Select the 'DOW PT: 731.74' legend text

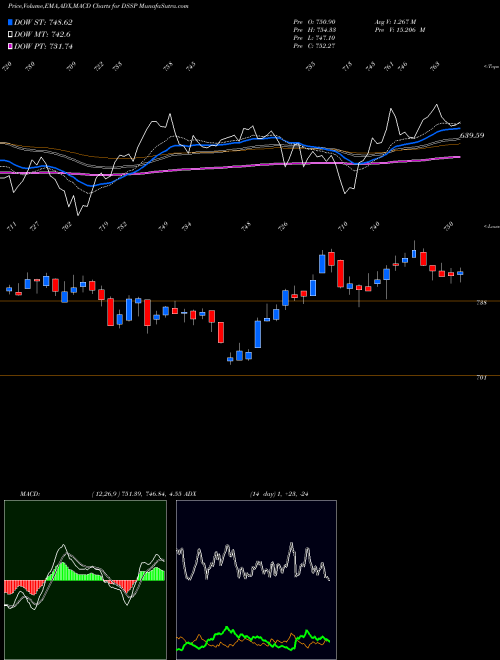point(43,46)
